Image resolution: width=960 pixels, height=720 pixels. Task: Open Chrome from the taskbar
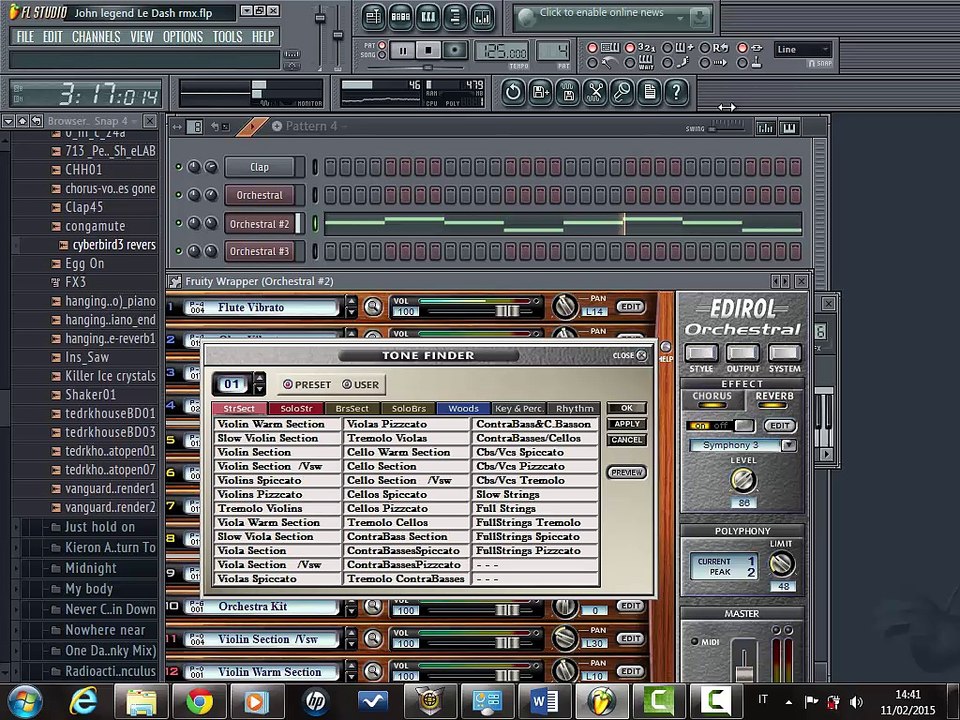(x=199, y=701)
